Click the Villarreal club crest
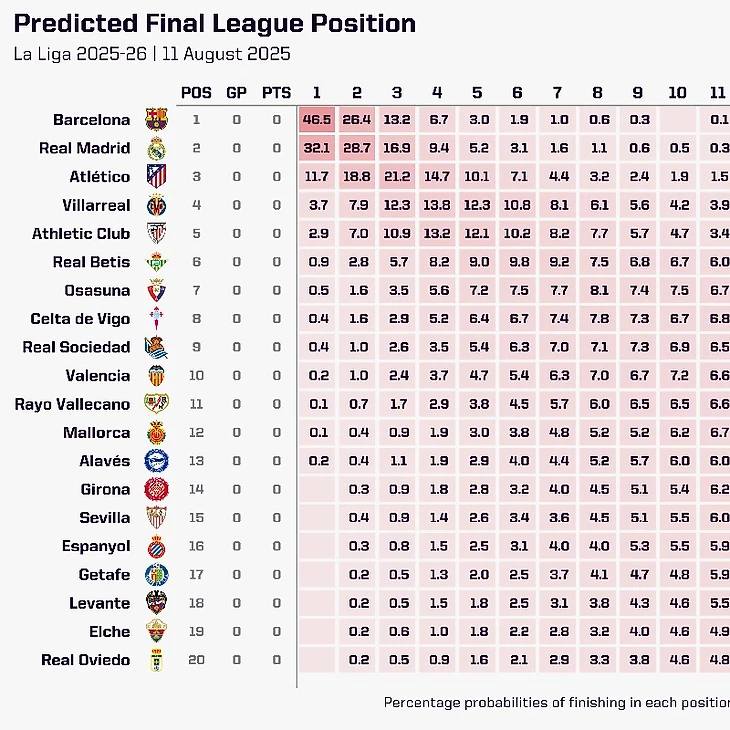Viewport: 730px width, 730px height. (157, 205)
